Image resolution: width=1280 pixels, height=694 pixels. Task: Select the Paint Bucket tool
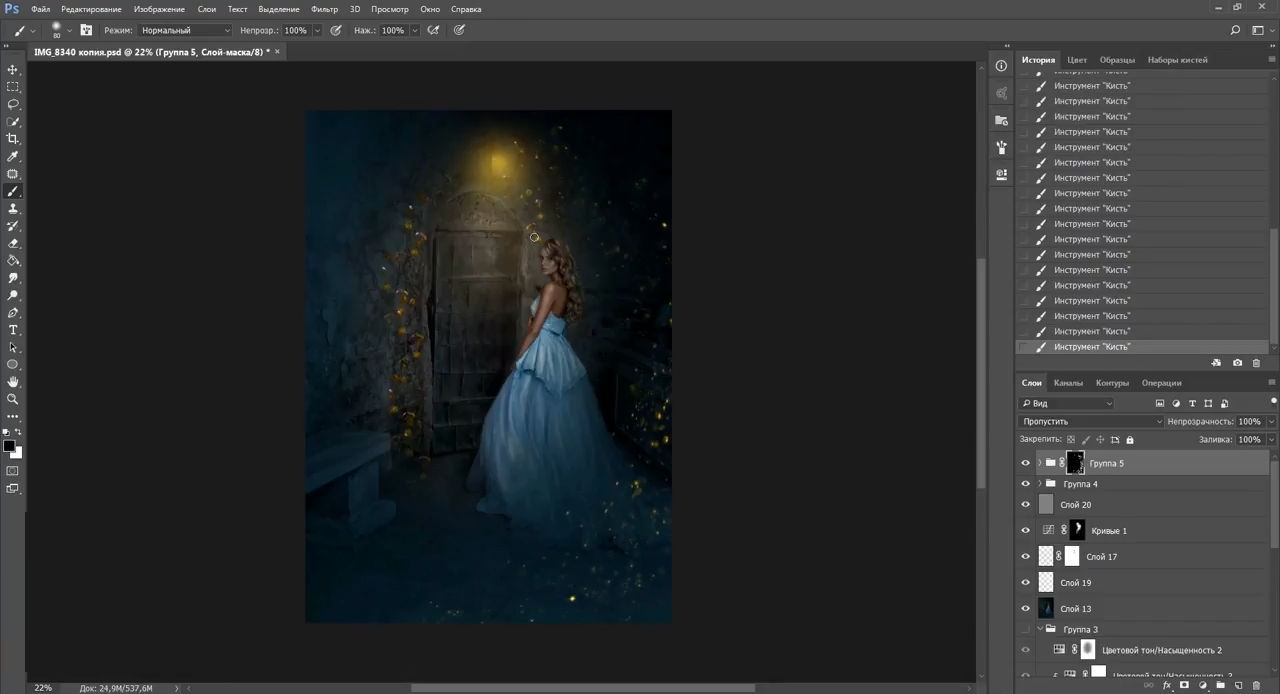click(x=13, y=261)
